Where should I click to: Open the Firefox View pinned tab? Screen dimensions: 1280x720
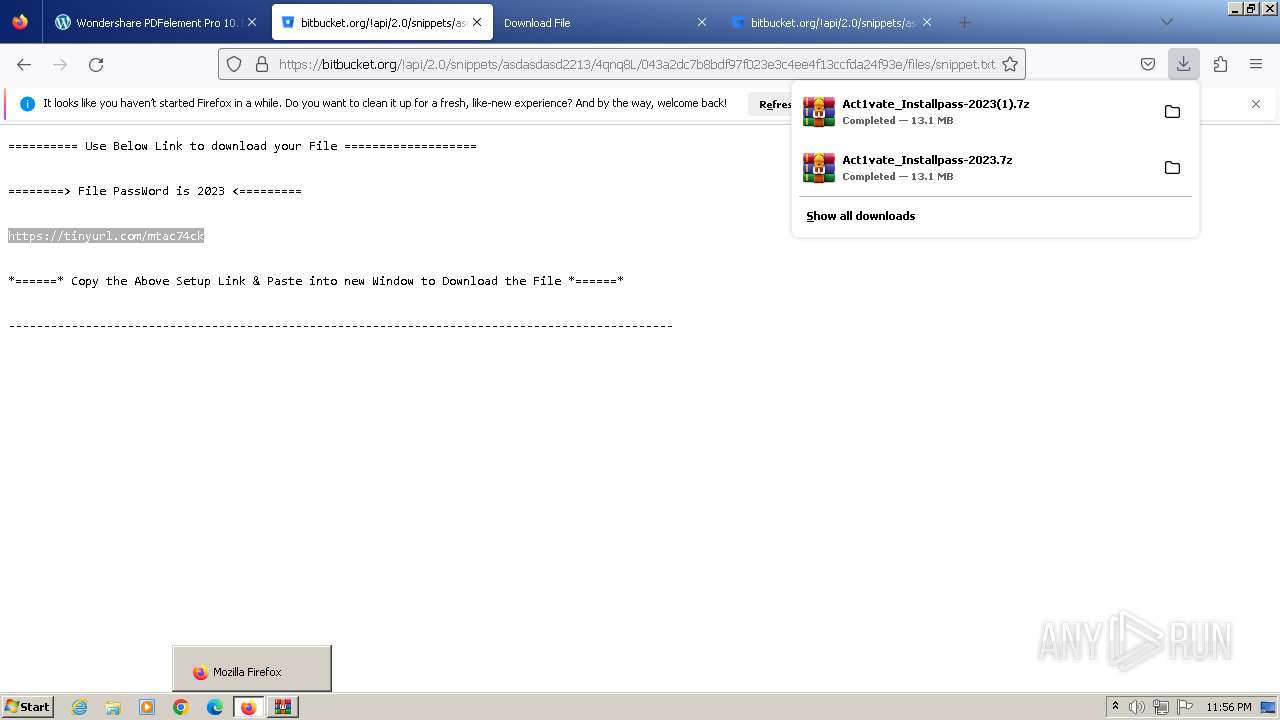[20, 22]
